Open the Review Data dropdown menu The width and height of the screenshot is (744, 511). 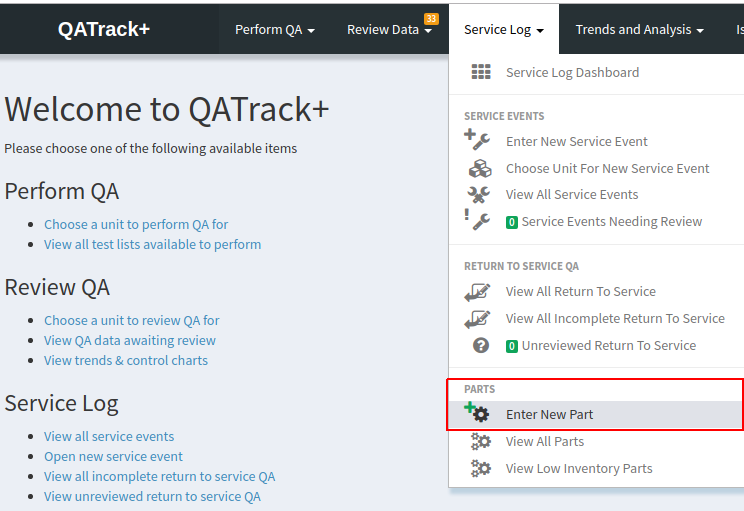point(389,29)
